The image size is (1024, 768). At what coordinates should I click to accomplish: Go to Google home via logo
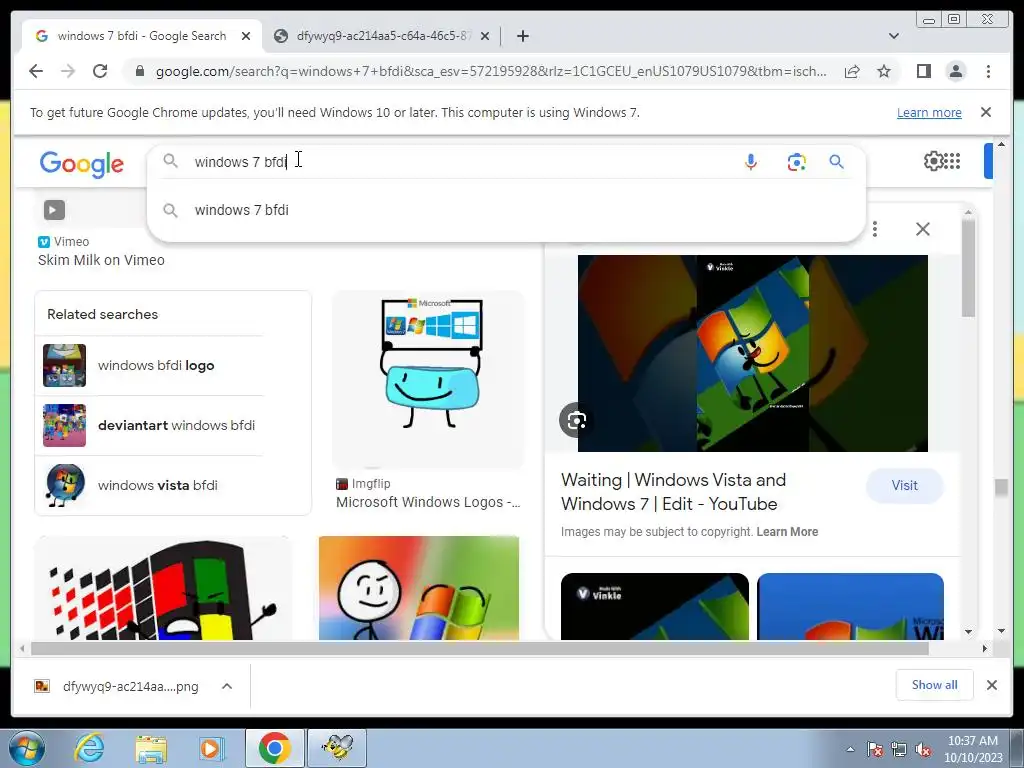click(82, 163)
